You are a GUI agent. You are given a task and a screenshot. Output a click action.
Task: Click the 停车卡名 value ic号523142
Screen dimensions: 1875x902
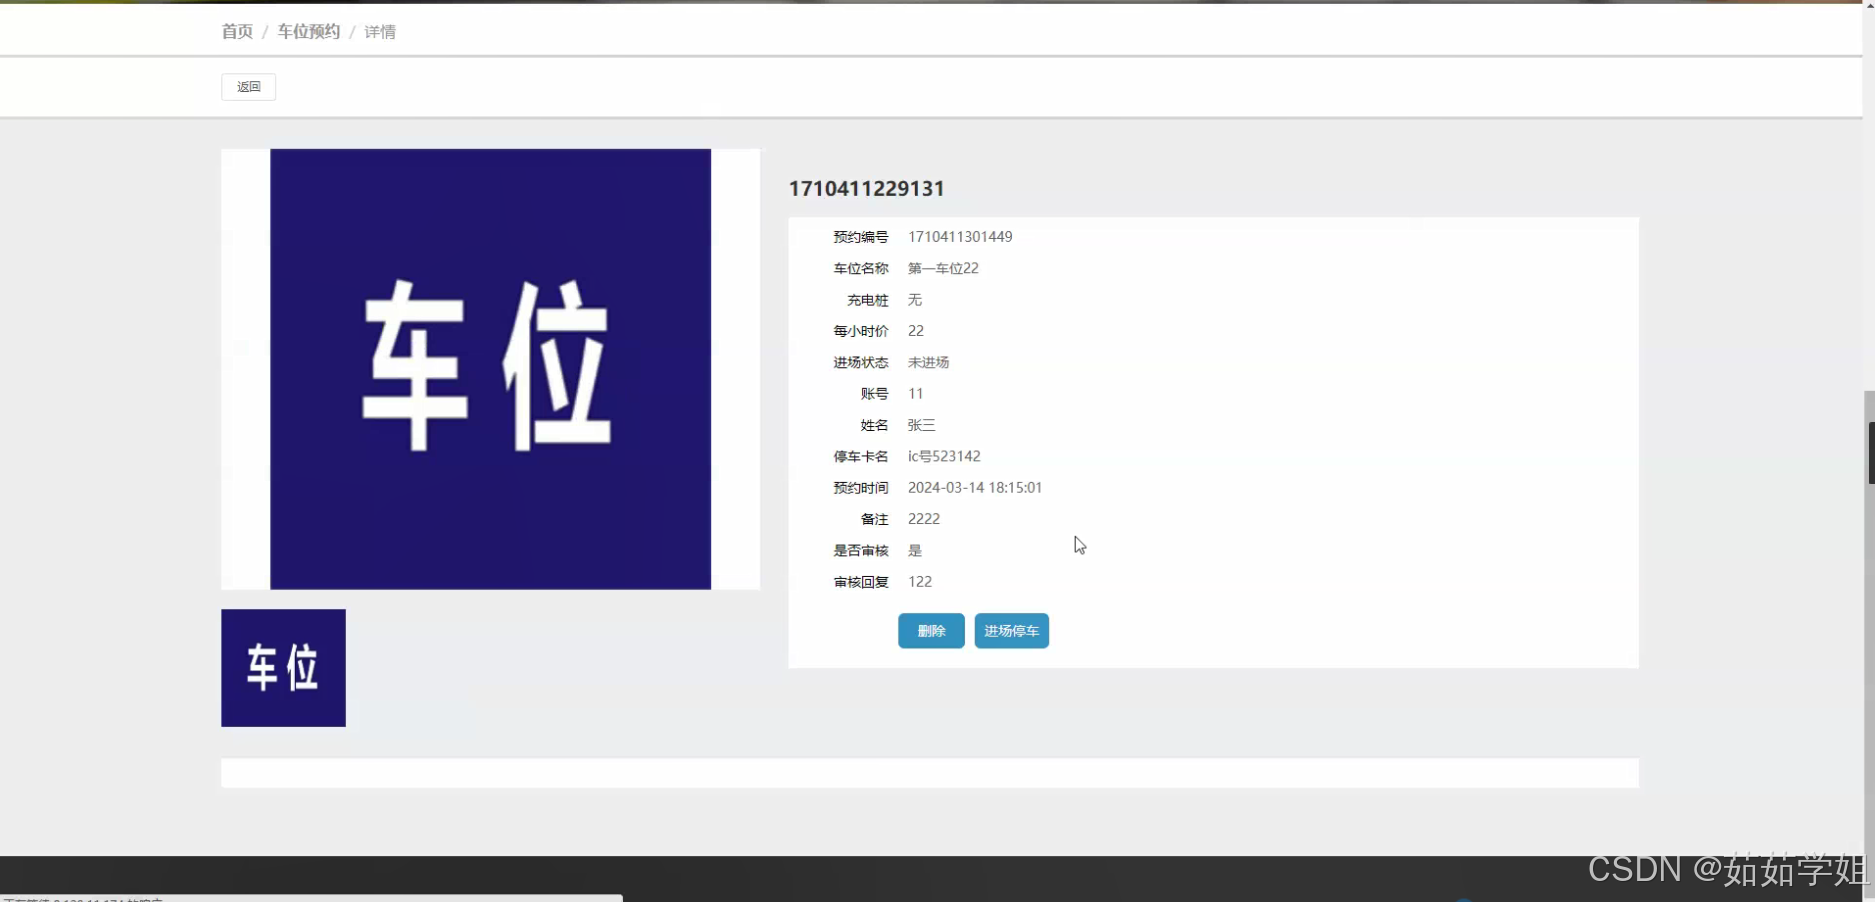coord(943,456)
